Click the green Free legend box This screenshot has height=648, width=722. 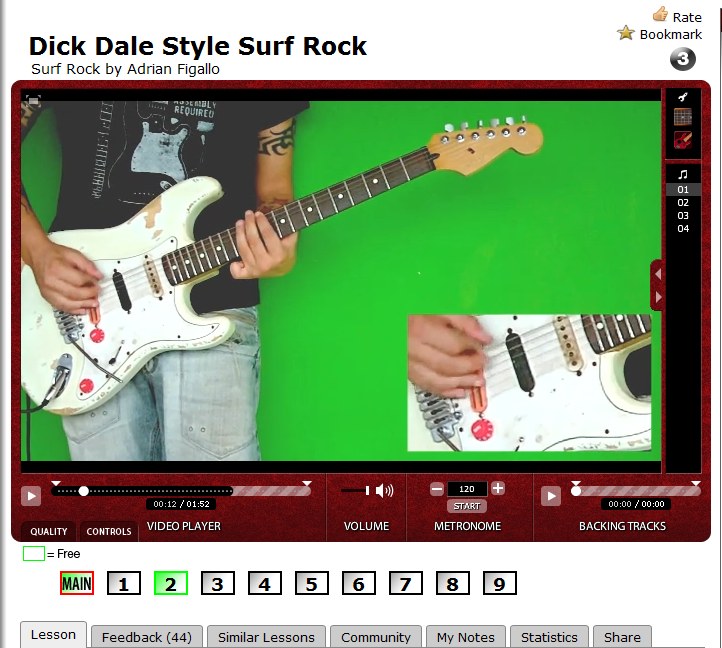click(34, 553)
